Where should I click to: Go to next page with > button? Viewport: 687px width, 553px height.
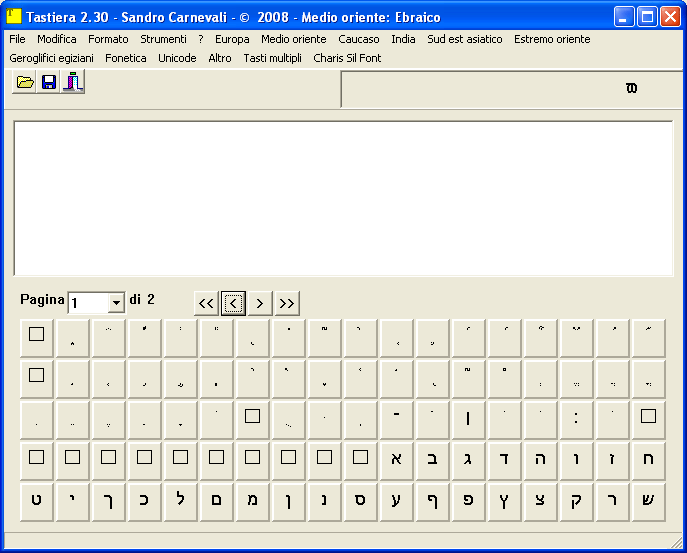pyautogui.click(x=260, y=303)
